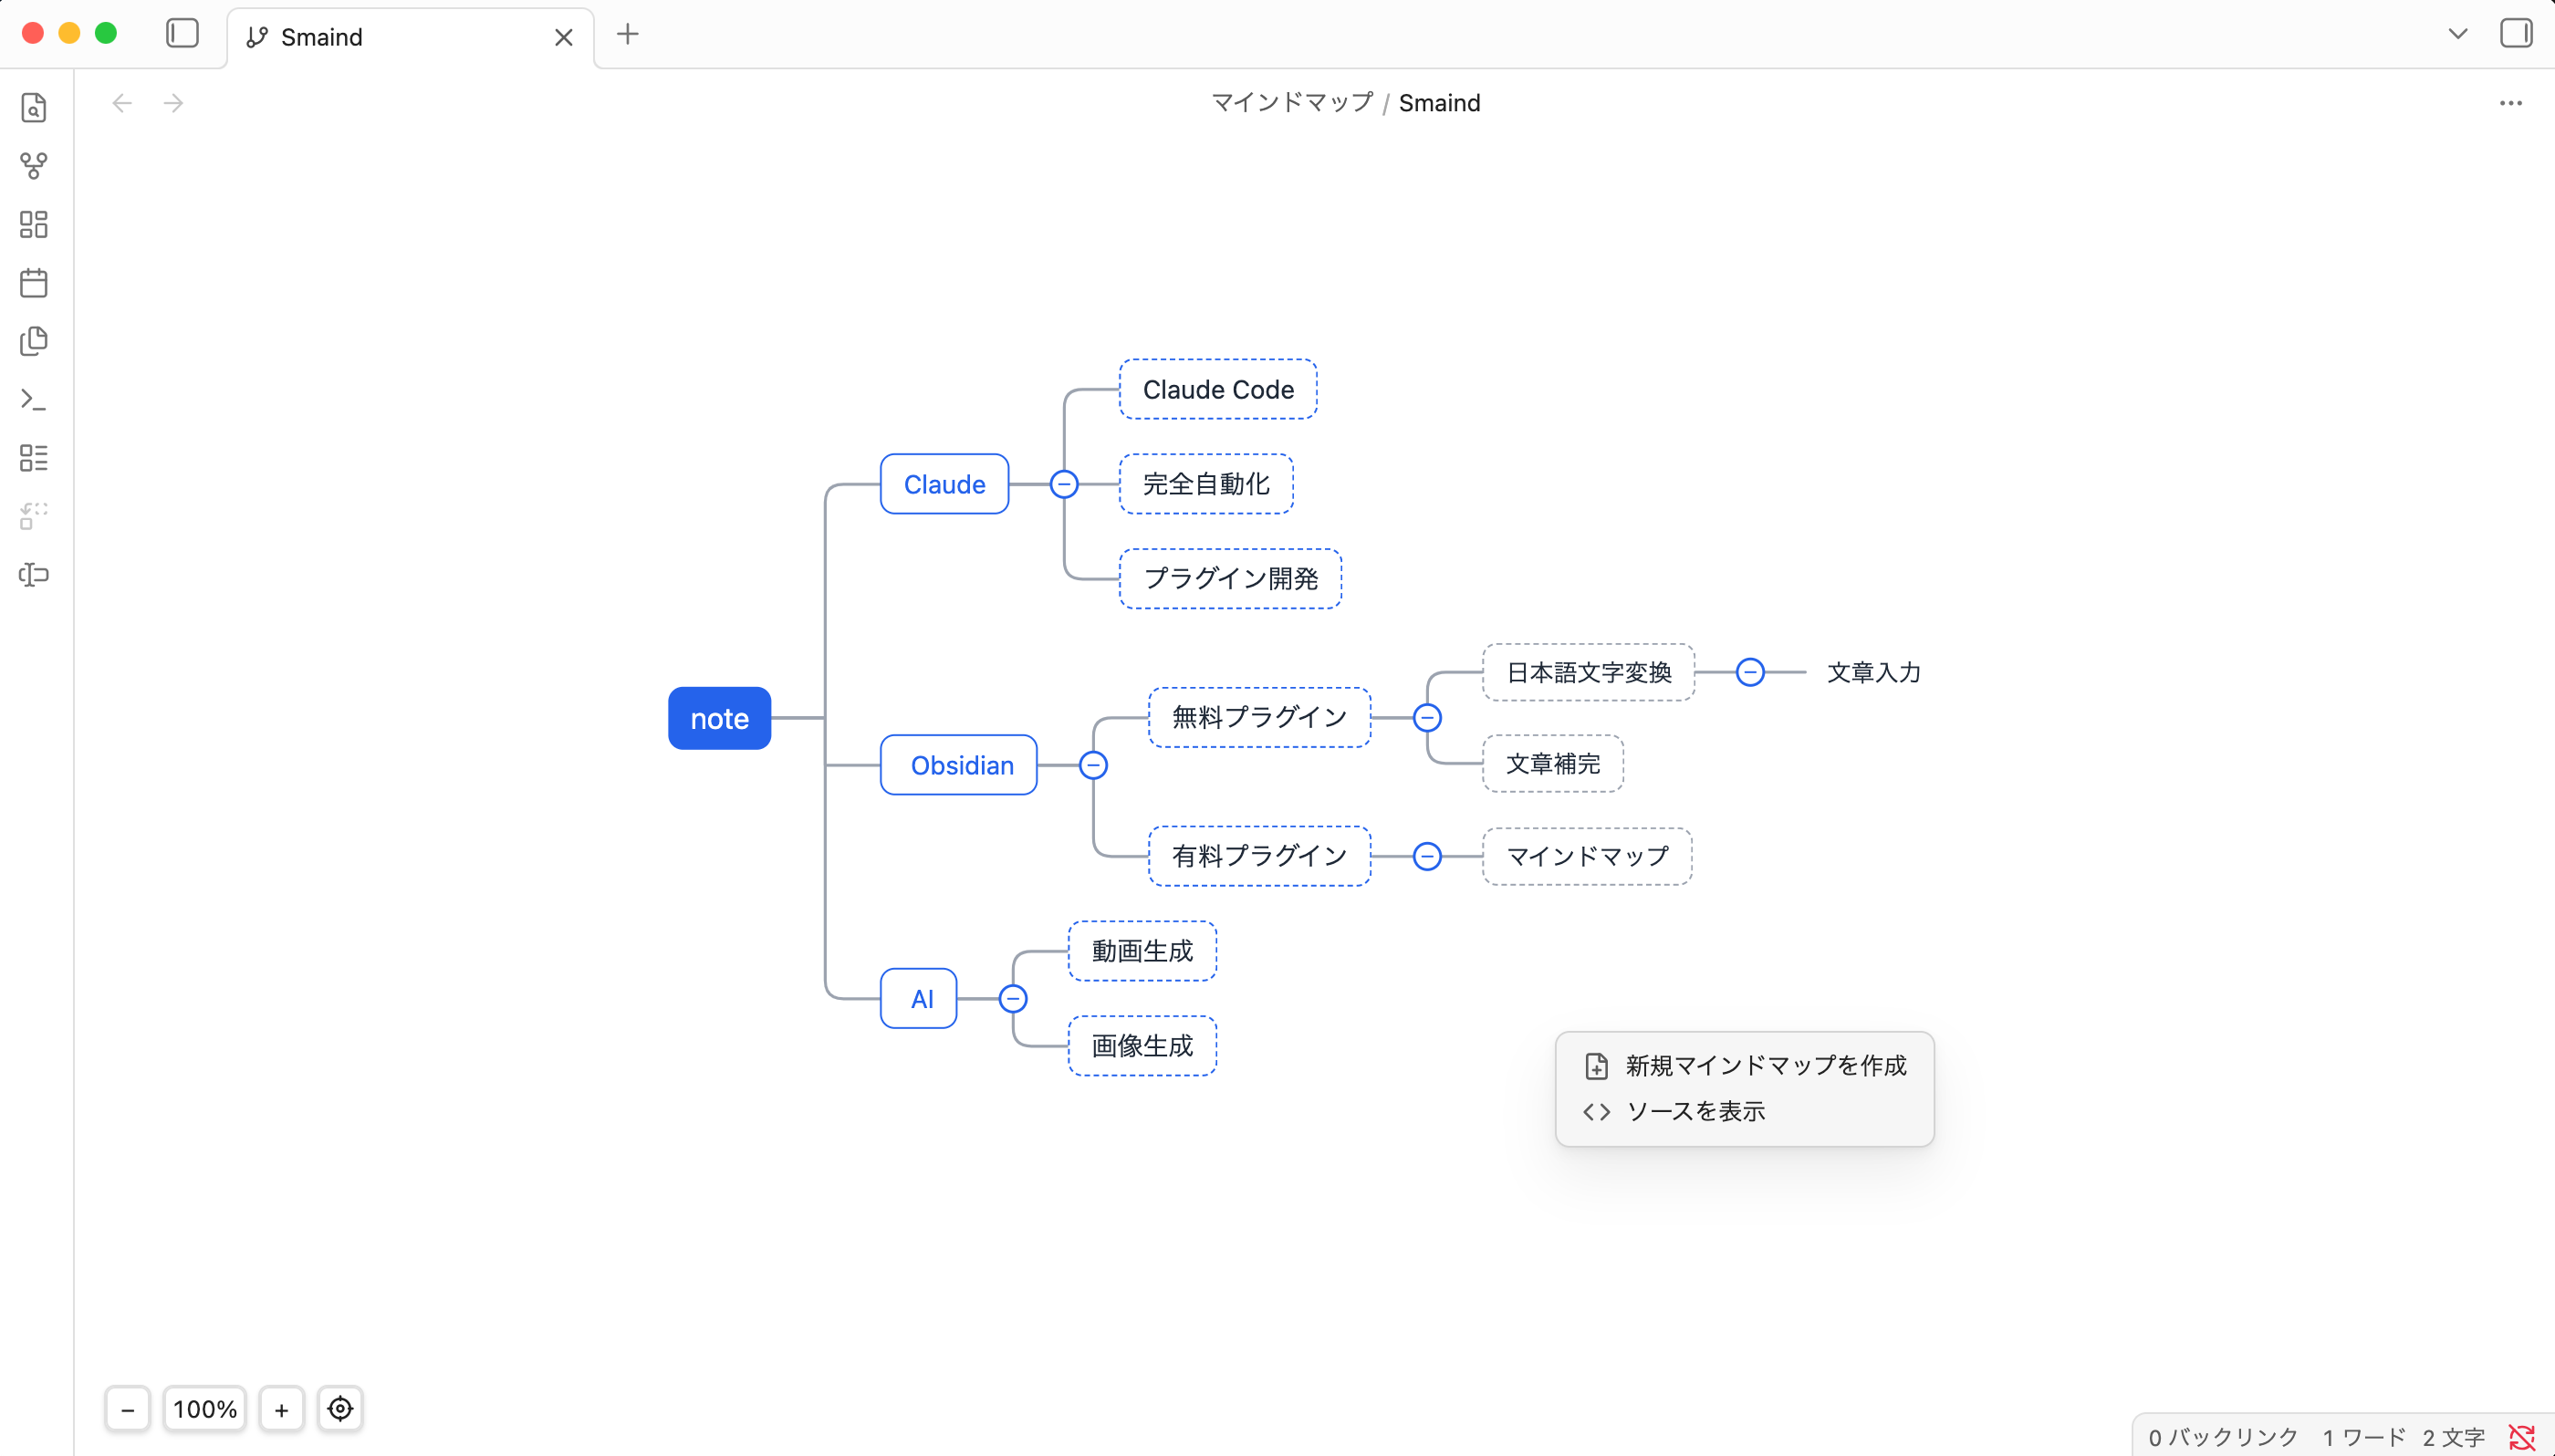Select the プラグイン開発 node

tap(1230, 578)
